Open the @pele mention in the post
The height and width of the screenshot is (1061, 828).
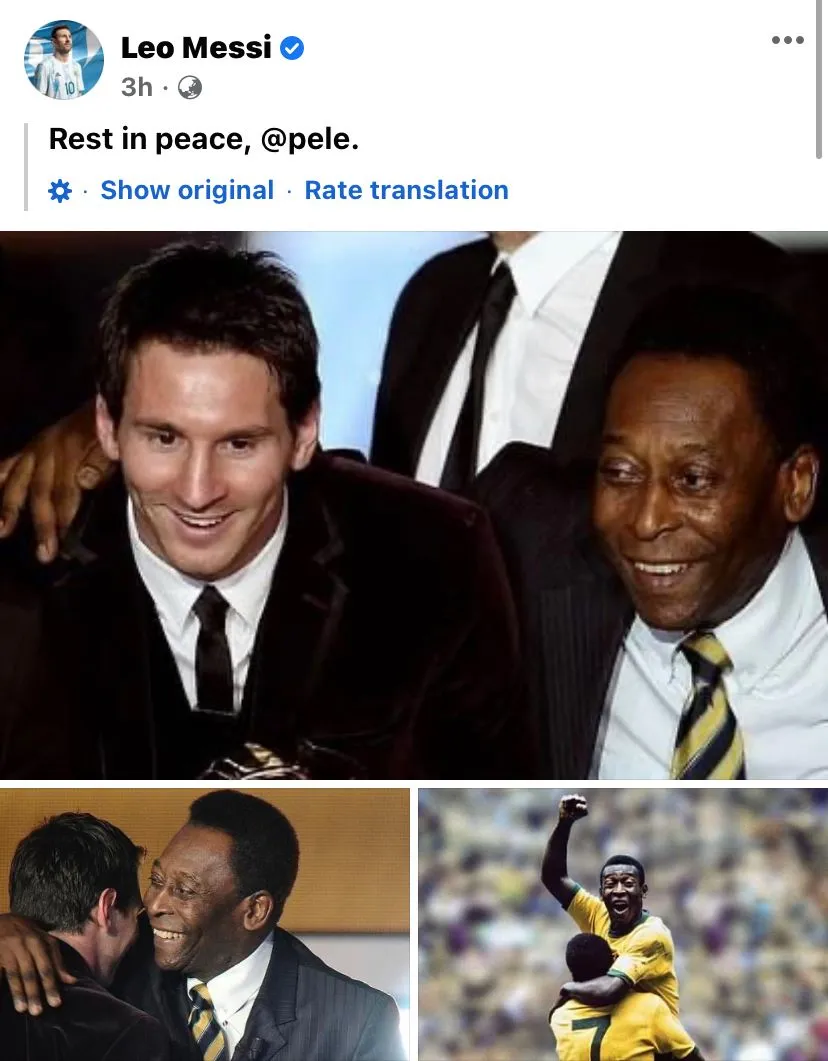(309, 139)
